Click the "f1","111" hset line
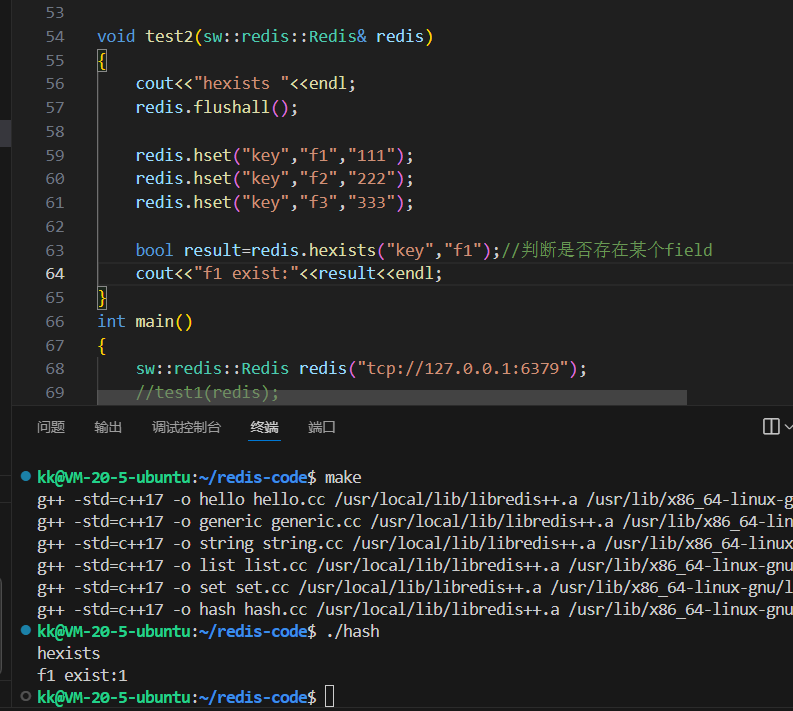The image size is (793, 711). 275,155
